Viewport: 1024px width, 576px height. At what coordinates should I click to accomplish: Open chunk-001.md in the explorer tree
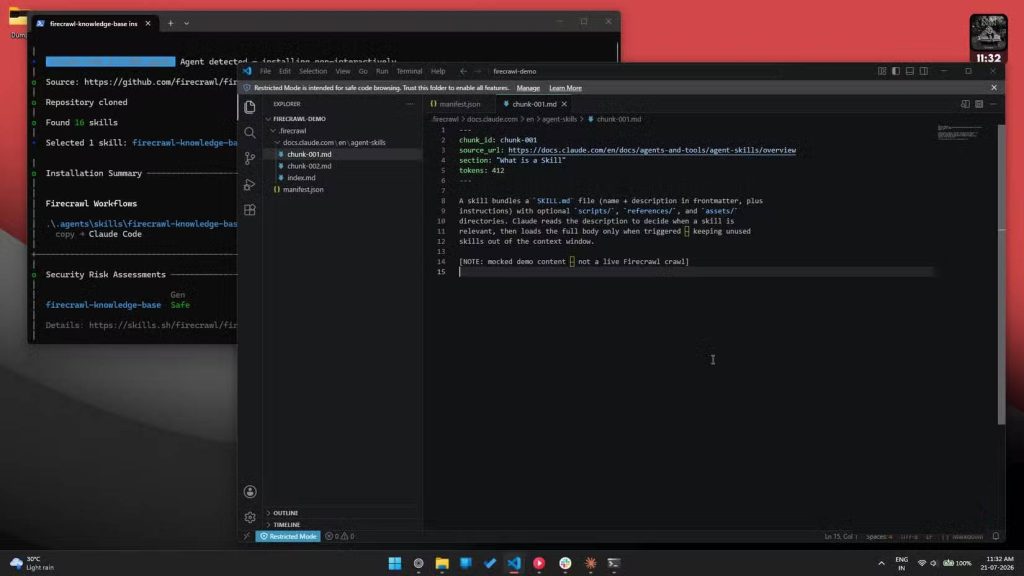[343, 154]
